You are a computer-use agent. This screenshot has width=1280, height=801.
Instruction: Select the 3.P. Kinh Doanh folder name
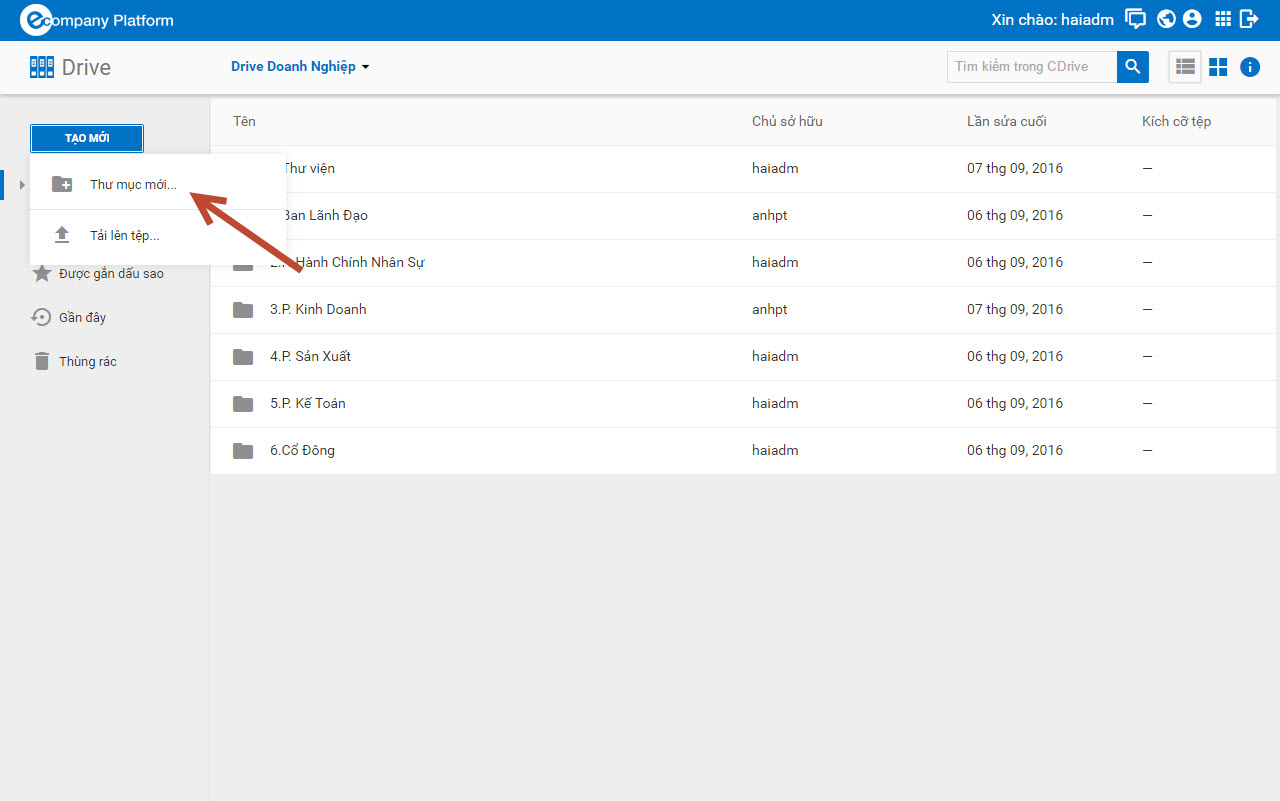click(318, 309)
